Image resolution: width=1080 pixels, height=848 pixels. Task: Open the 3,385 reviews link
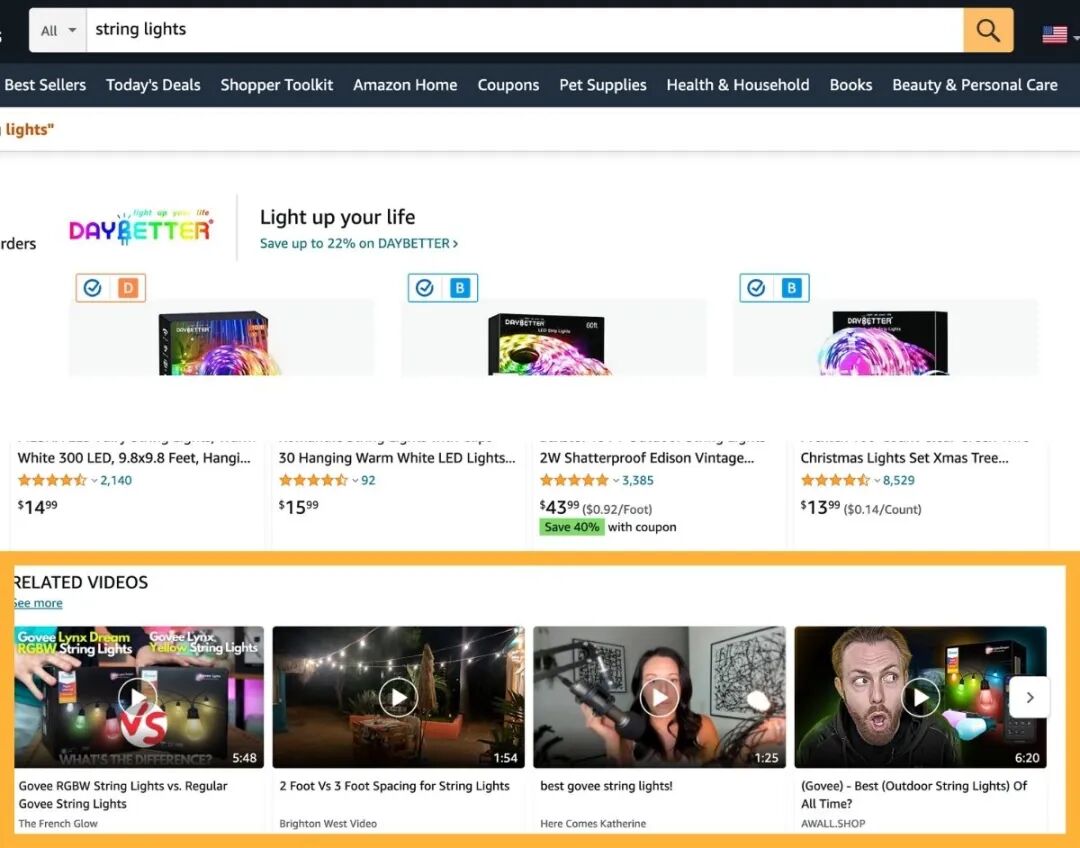(x=638, y=480)
